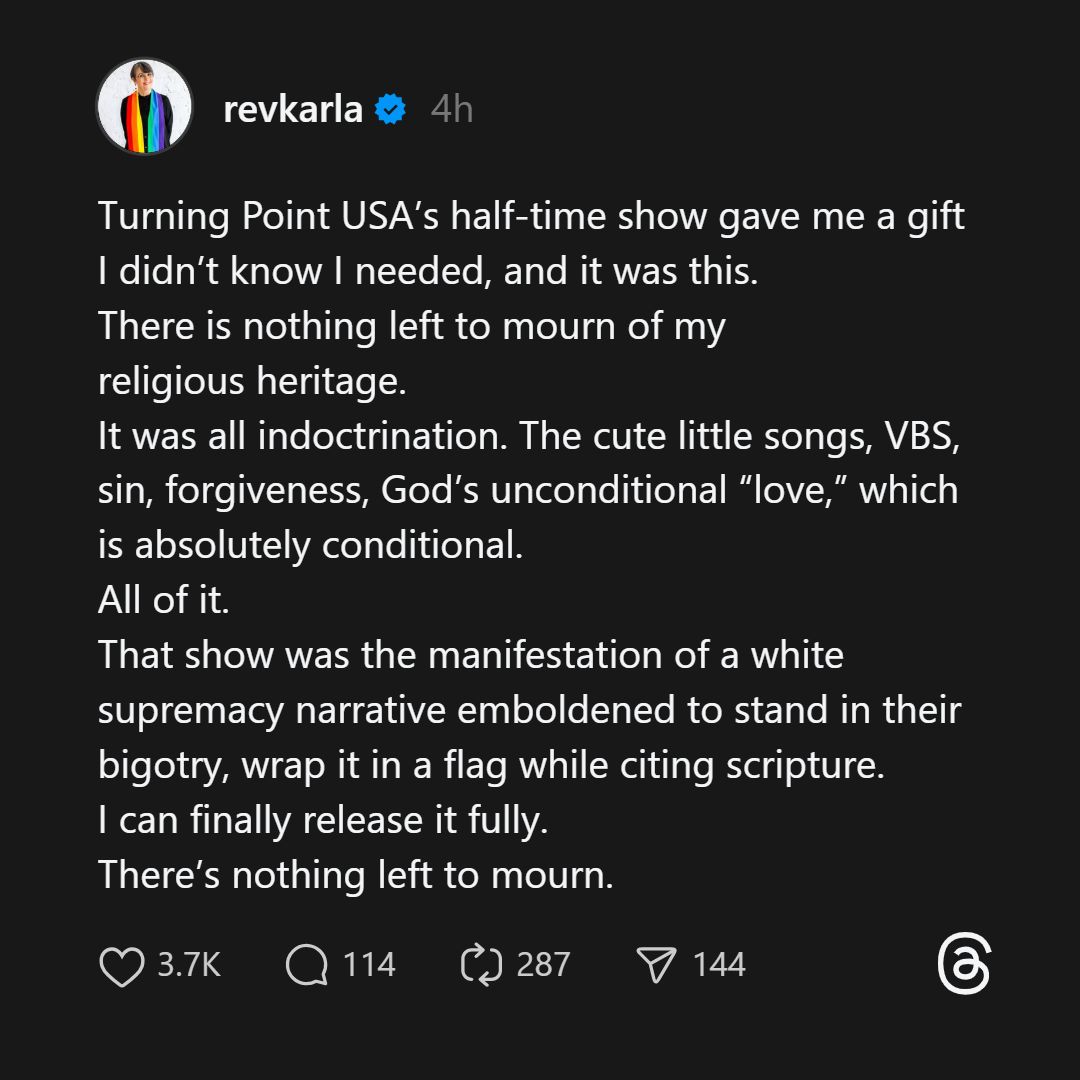Viewport: 1080px width, 1080px height.
Task: Click the first line mentioning Turning Point USA
Action: 531,217
